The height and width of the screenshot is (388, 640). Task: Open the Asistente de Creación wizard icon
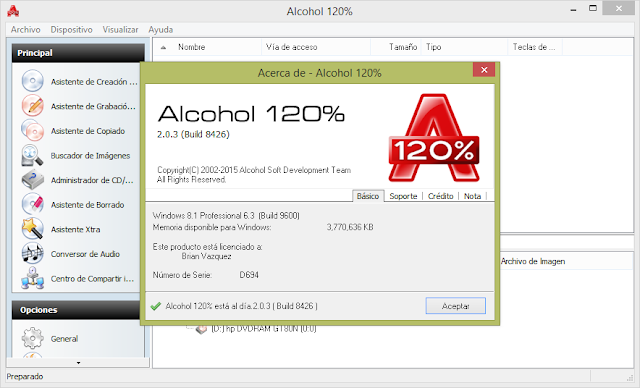point(32,81)
